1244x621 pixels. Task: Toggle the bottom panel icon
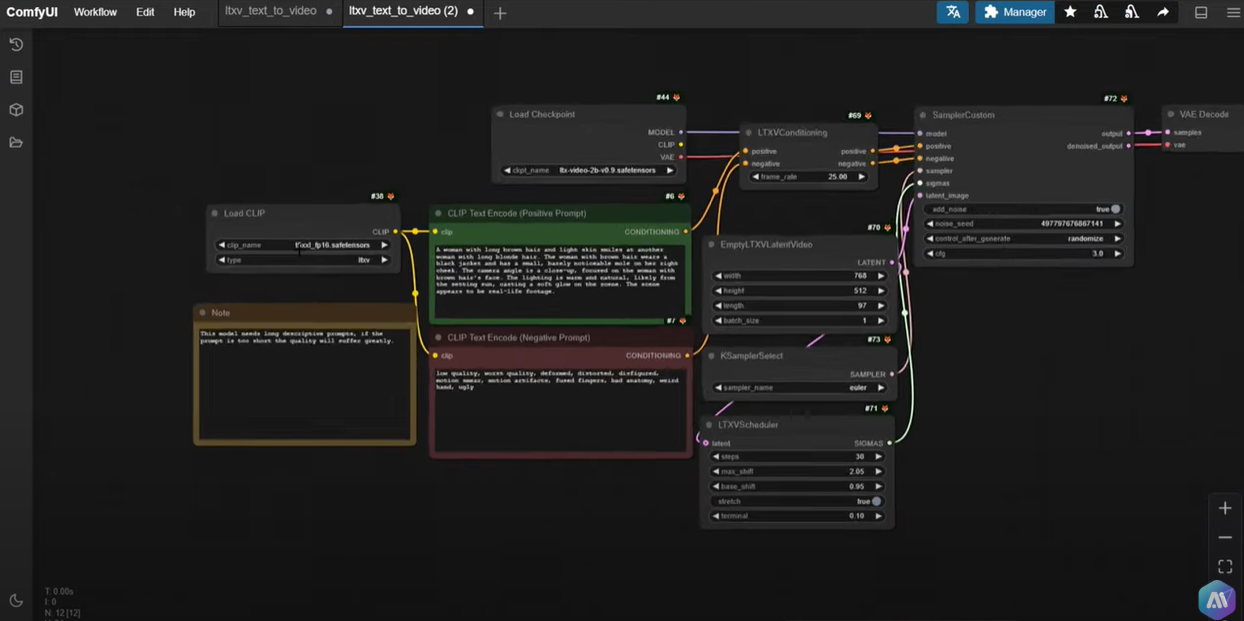coord(1201,12)
